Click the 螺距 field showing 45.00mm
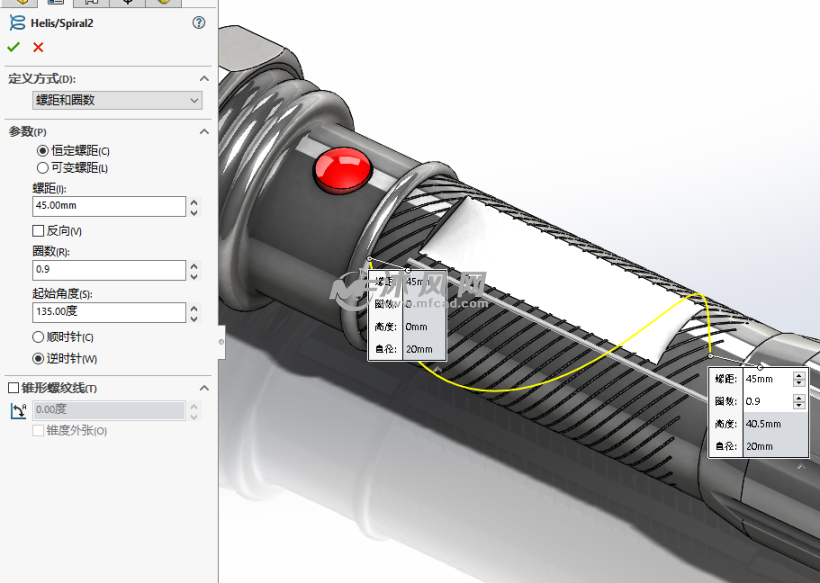This screenshot has width=820, height=583. coord(109,206)
